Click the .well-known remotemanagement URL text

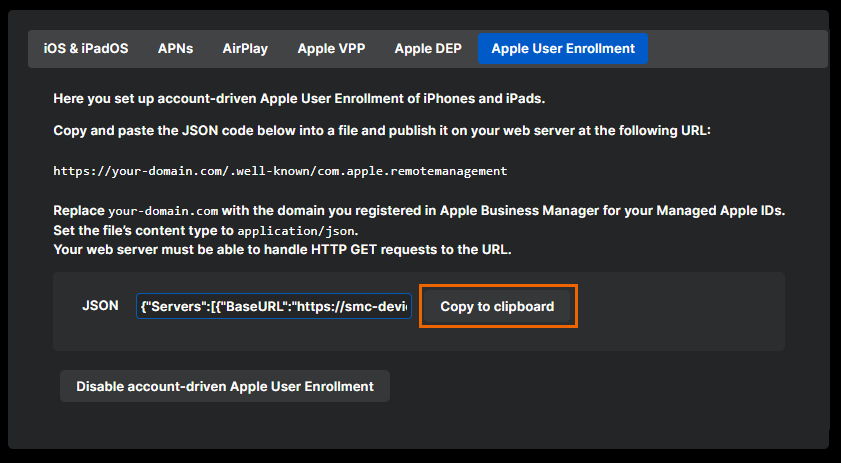280,171
